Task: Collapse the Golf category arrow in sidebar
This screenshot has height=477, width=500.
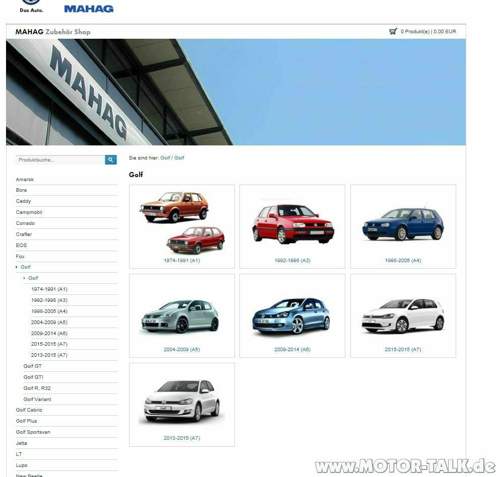Action: 17,267
